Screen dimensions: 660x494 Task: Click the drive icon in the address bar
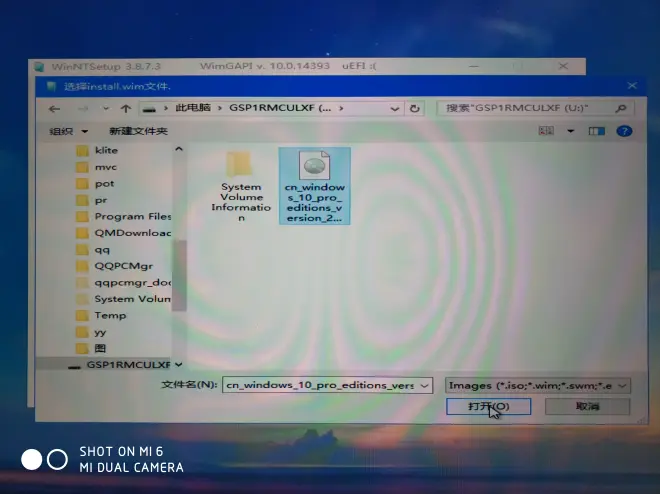pyautogui.click(x=149, y=109)
